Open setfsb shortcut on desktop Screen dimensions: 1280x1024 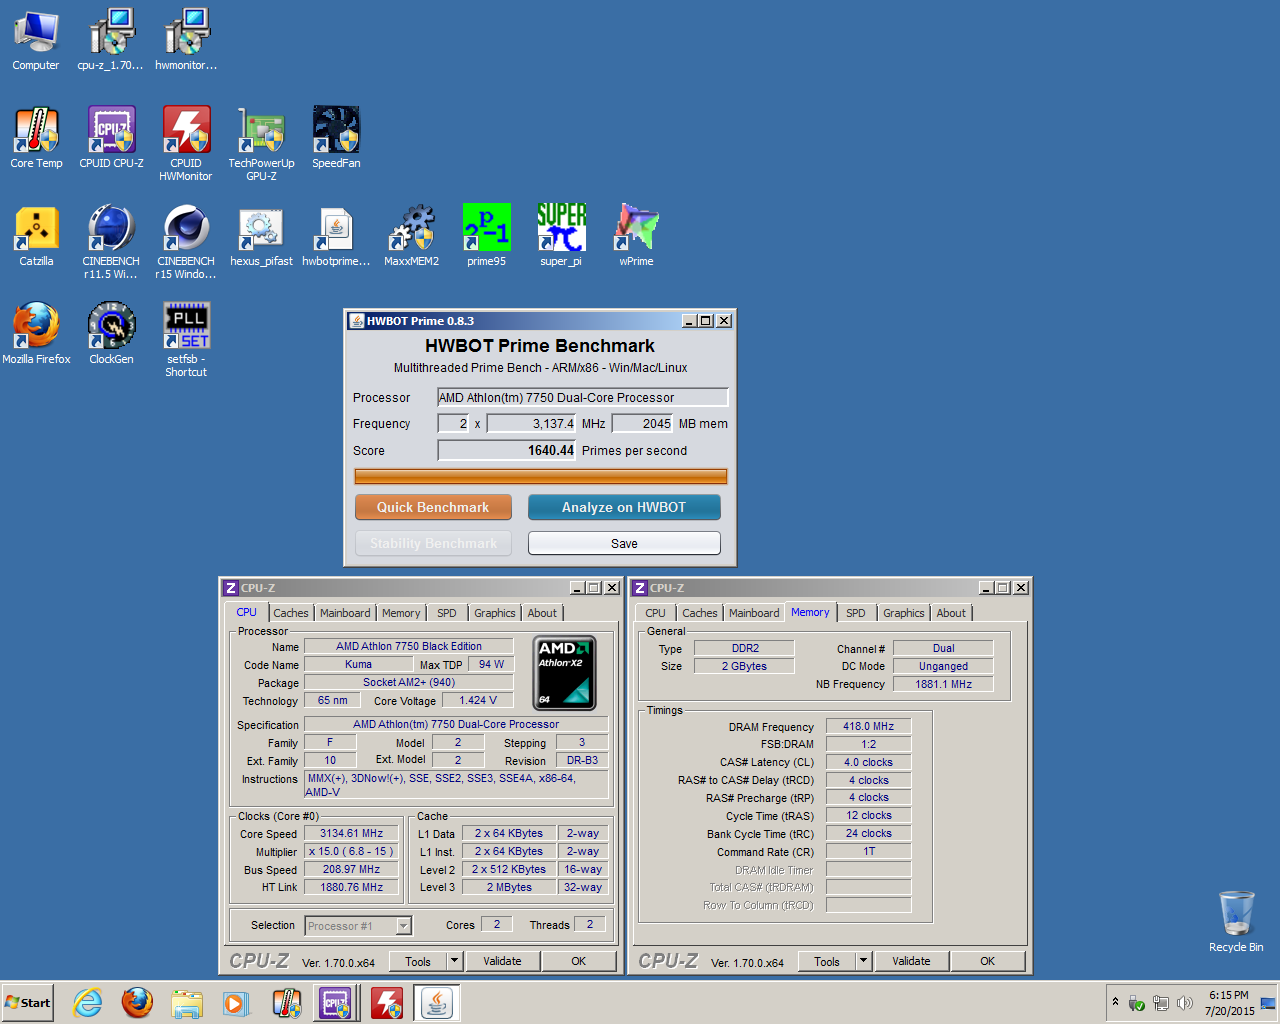pyautogui.click(x=186, y=339)
